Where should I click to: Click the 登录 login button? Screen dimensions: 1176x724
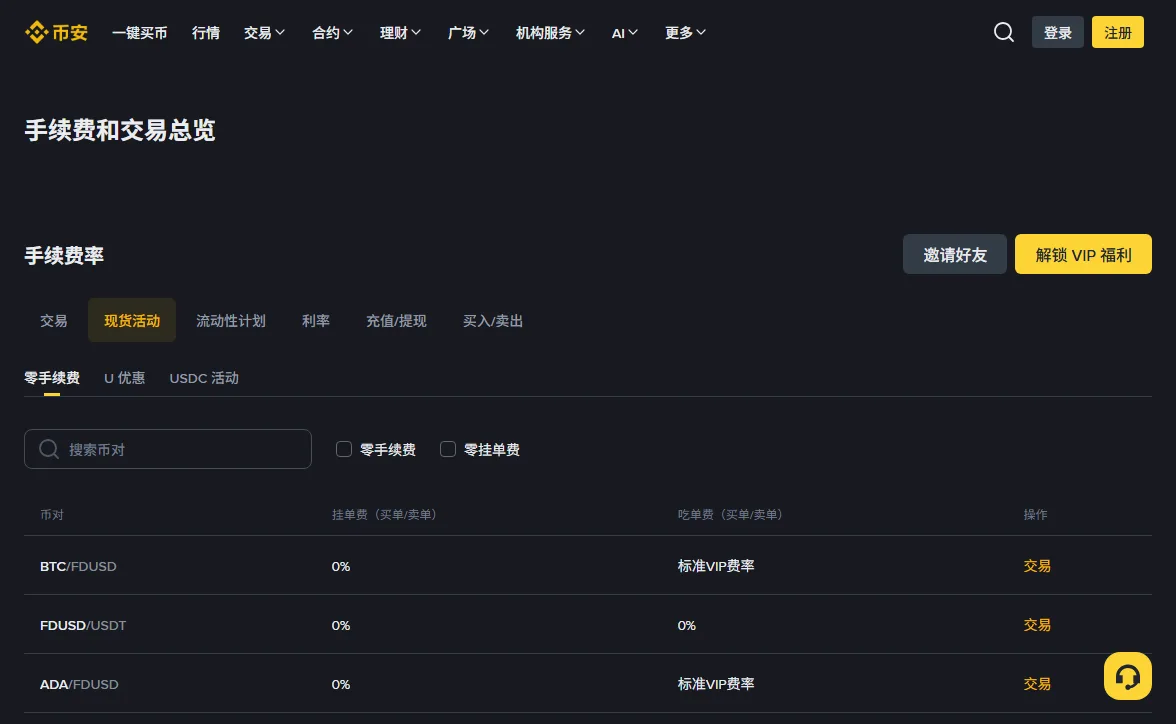pos(1058,32)
